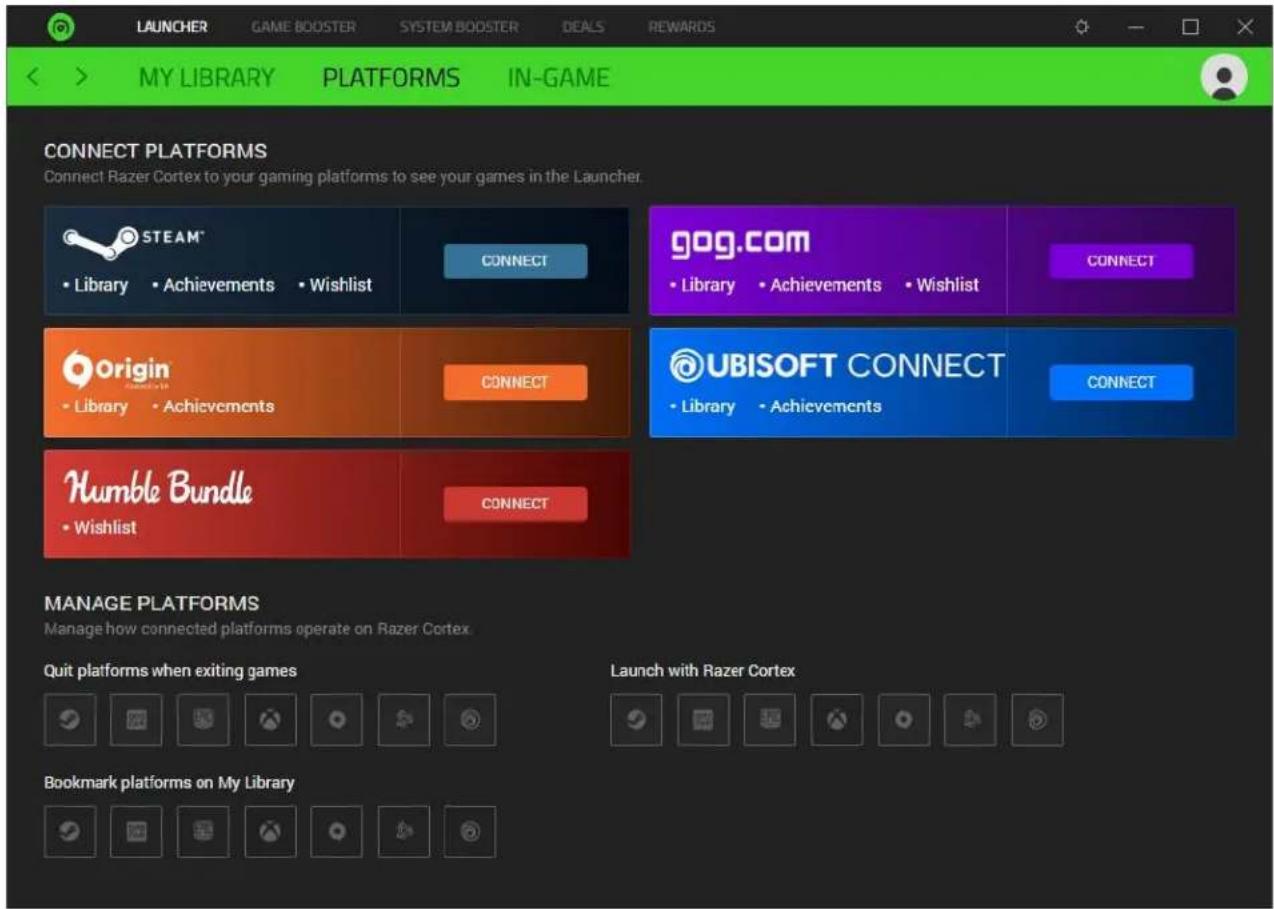Click the Connect Platforms heading

click(156, 151)
